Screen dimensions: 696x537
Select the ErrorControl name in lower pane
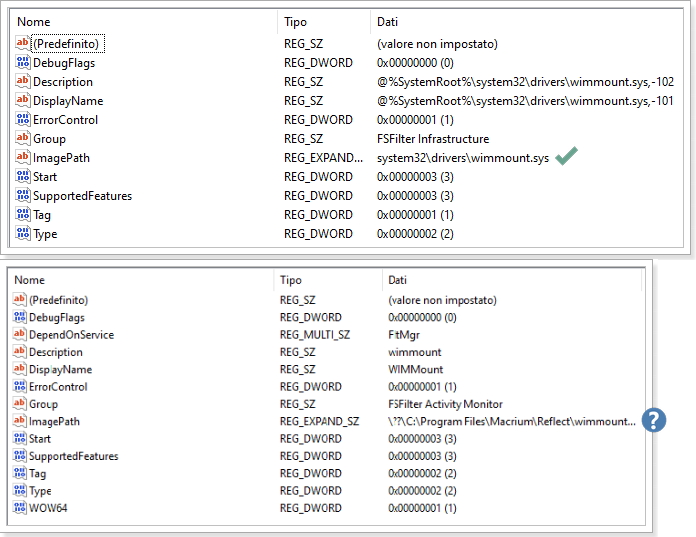point(58,387)
